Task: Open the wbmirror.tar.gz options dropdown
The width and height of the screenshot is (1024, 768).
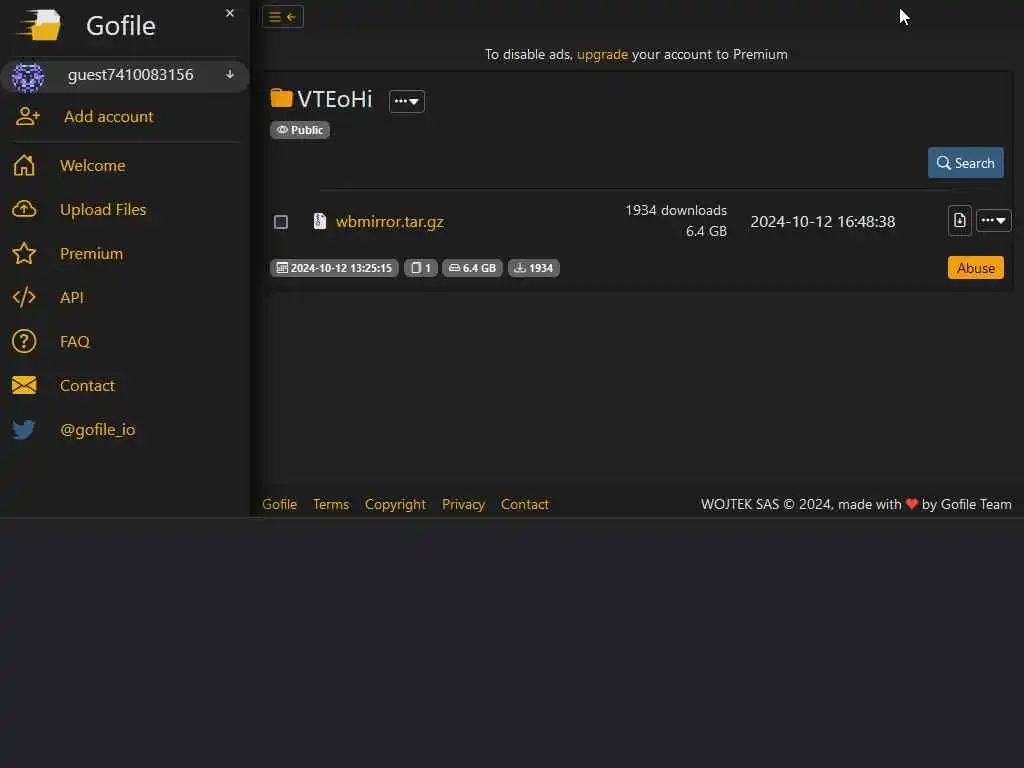Action: 994,221
